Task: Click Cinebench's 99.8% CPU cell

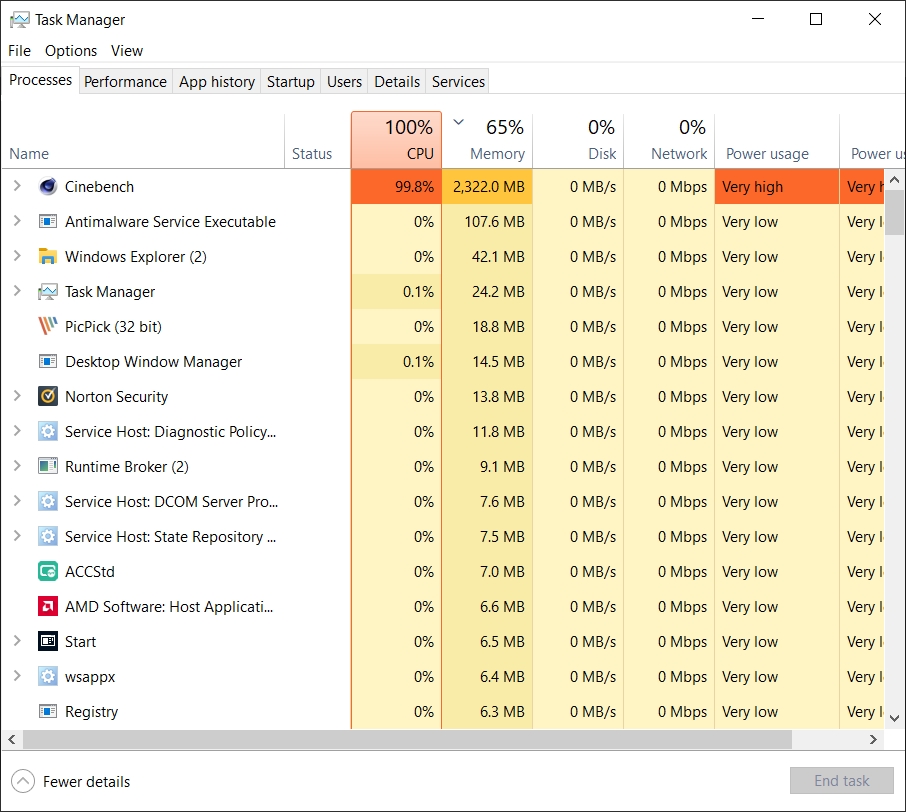Action: click(396, 187)
